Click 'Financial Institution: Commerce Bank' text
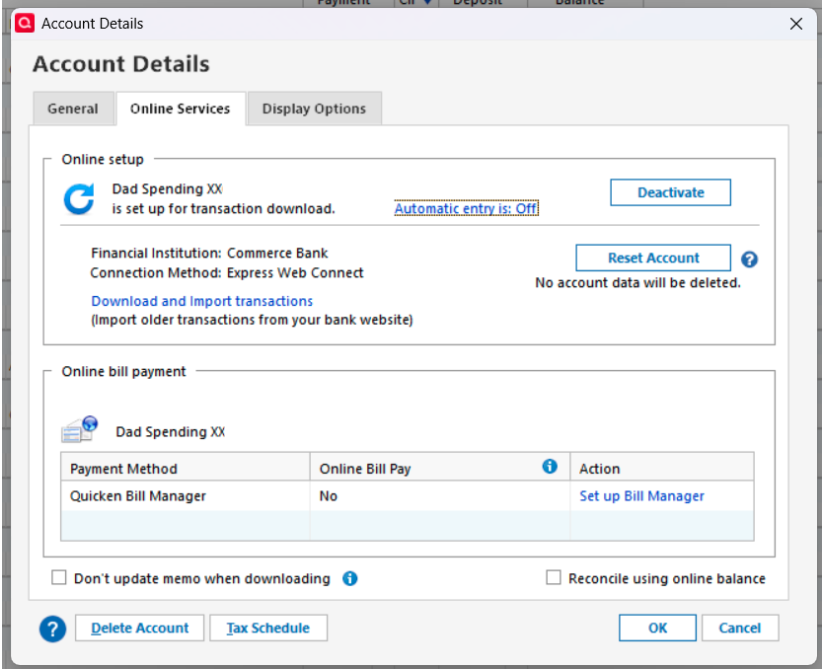 coord(209,253)
